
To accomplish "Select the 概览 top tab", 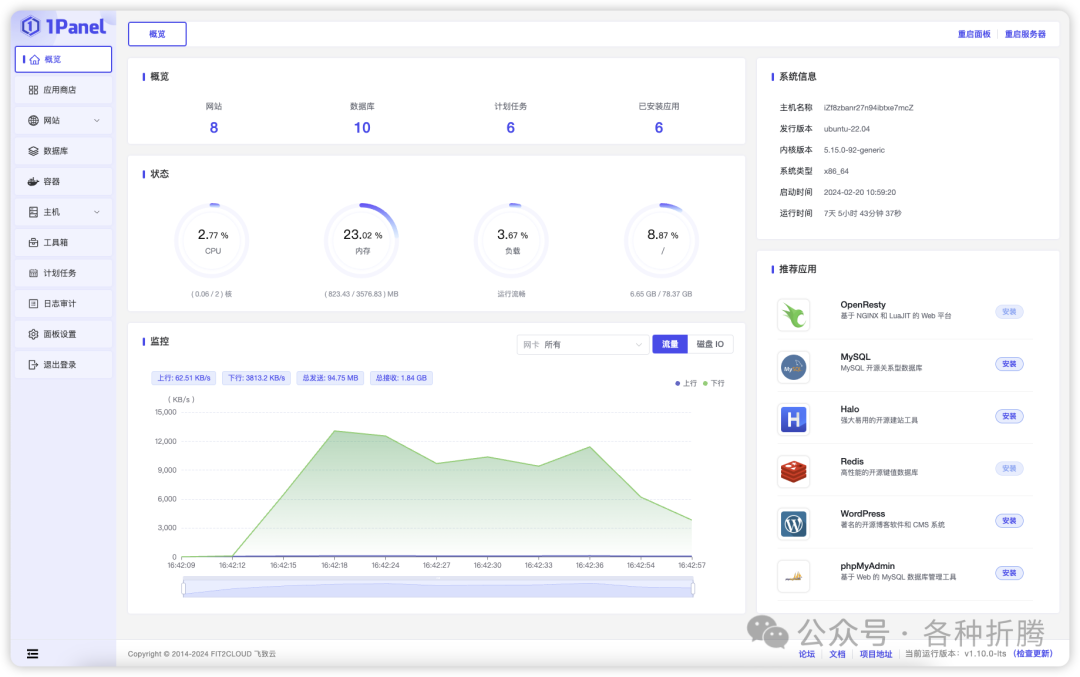I will pyautogui.click(x=157, y=34).
